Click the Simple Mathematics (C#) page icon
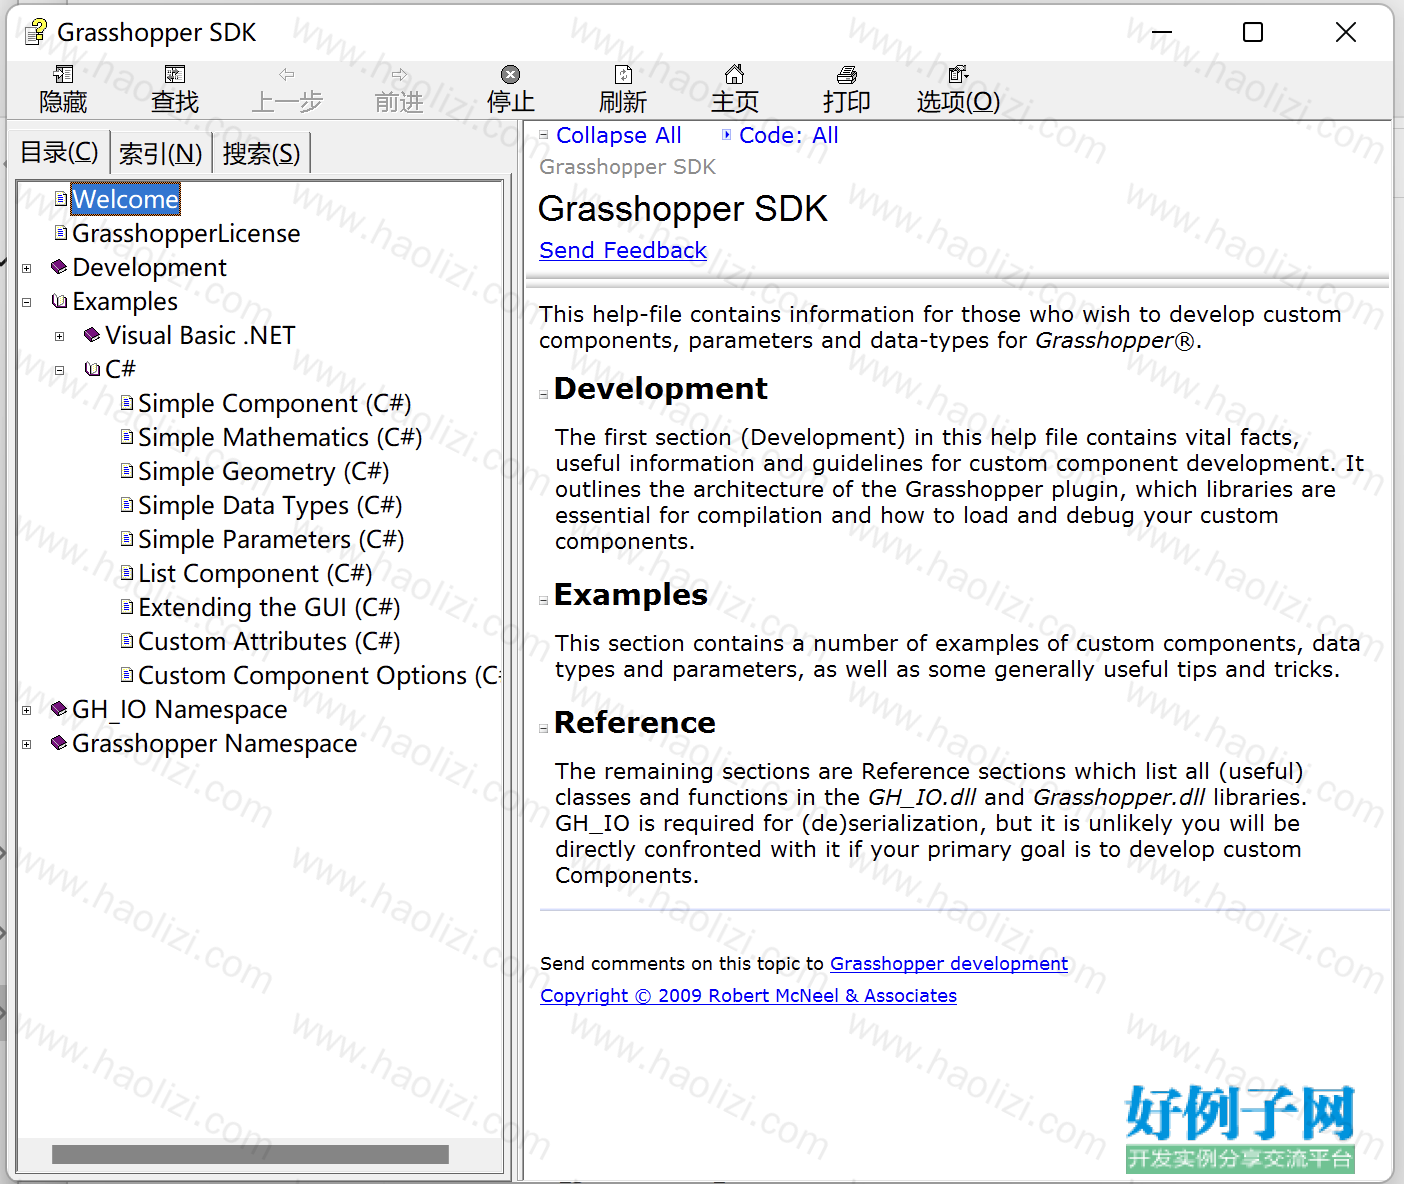 (127, 437)
